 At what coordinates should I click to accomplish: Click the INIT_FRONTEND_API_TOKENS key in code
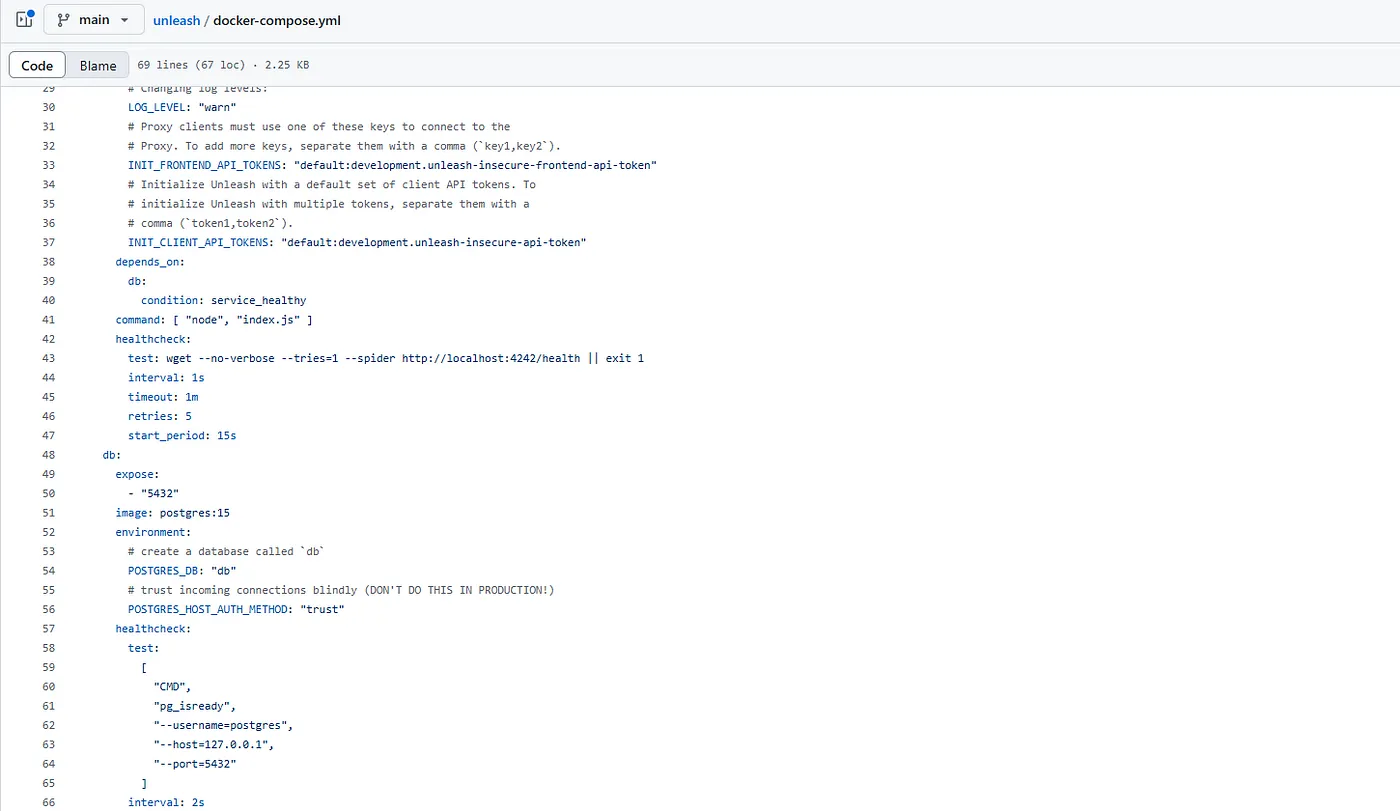coord(207,165)
